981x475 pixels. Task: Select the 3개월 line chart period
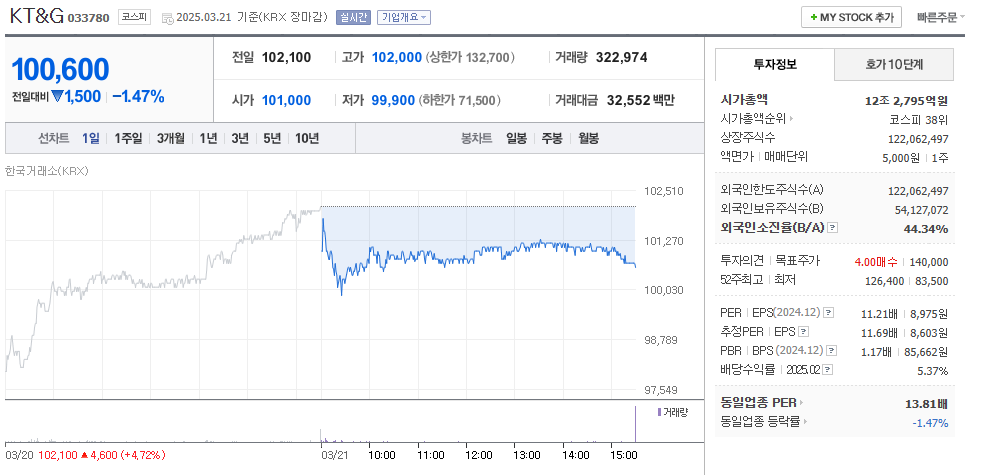[x=171, y=138]
